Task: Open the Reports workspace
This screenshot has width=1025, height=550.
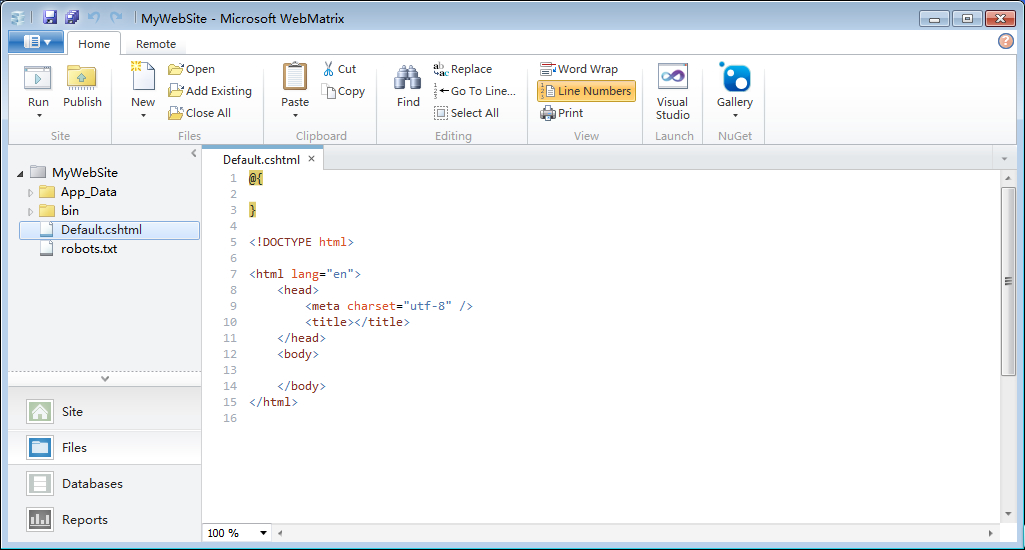Action: [105, 519]
